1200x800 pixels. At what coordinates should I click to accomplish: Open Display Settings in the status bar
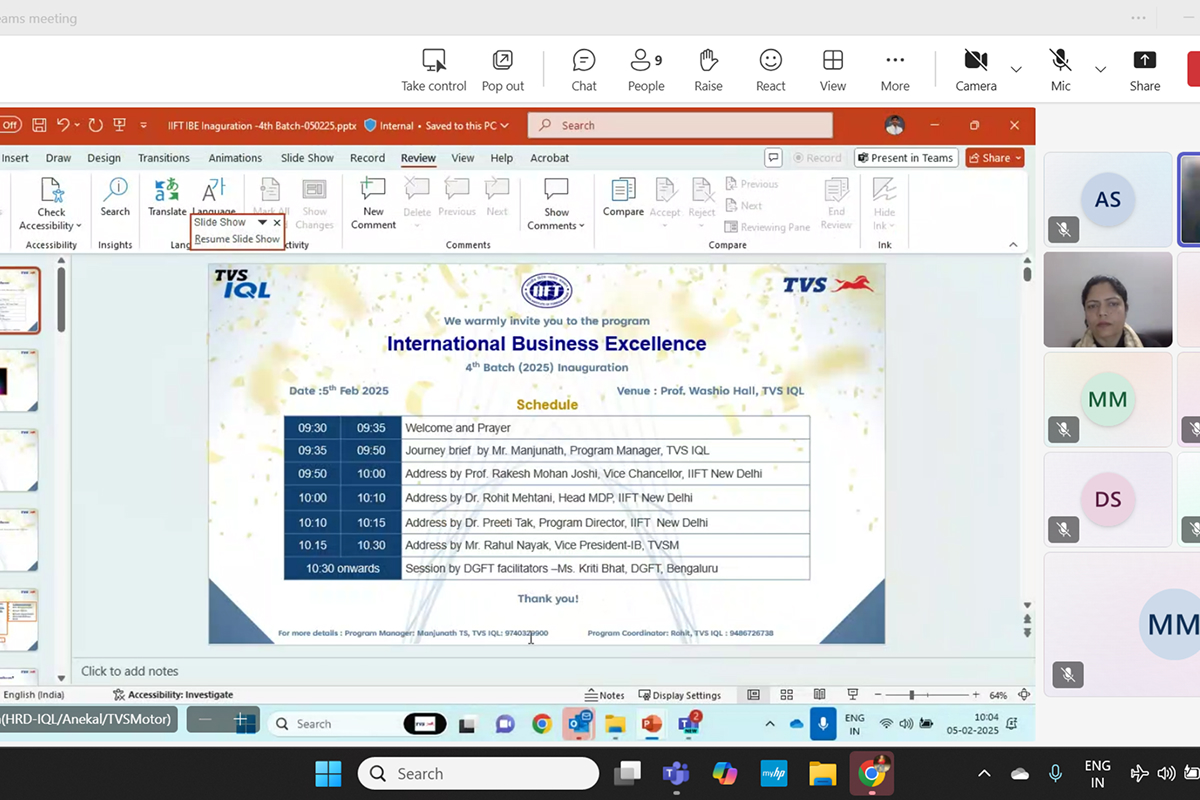point(680,695)
